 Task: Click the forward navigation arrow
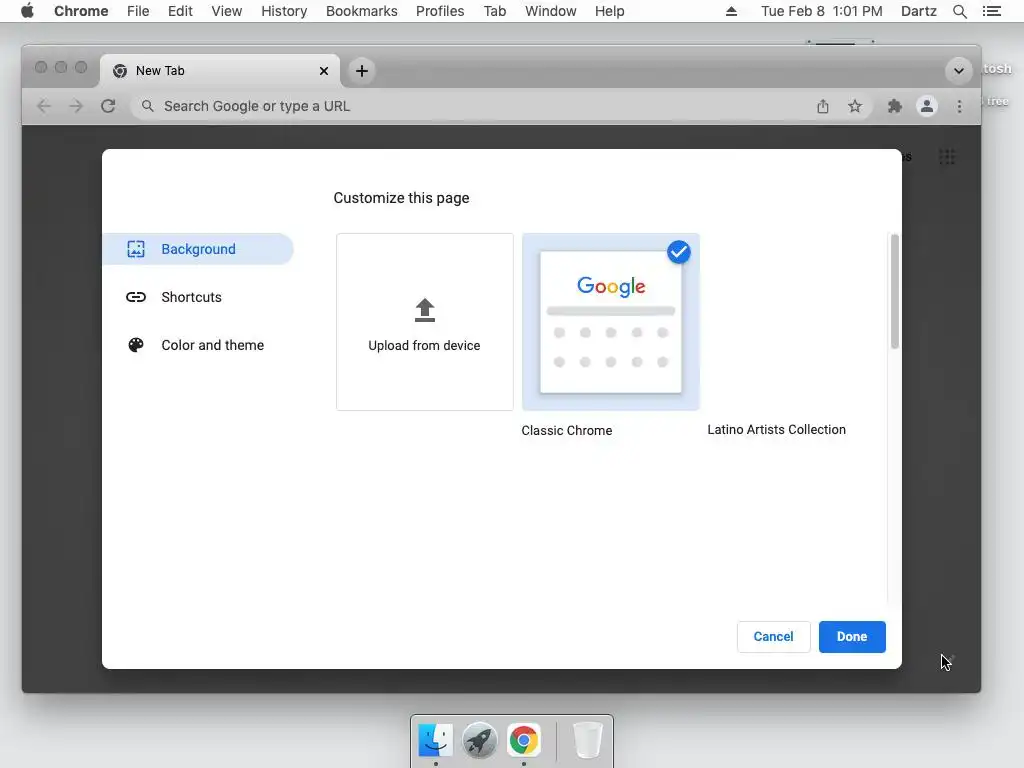pyautogui.click(x=76, y=106)
